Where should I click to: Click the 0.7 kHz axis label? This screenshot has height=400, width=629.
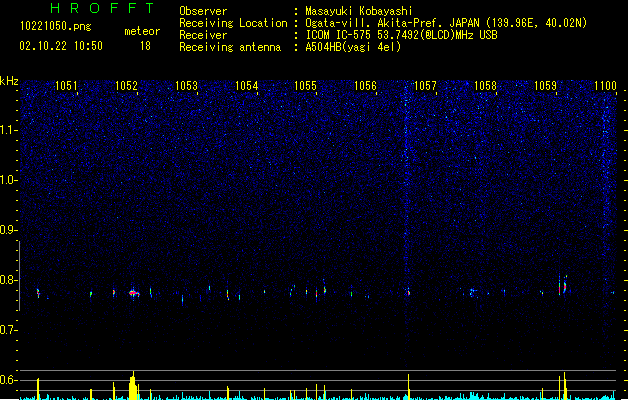click(x=9, y=330)
